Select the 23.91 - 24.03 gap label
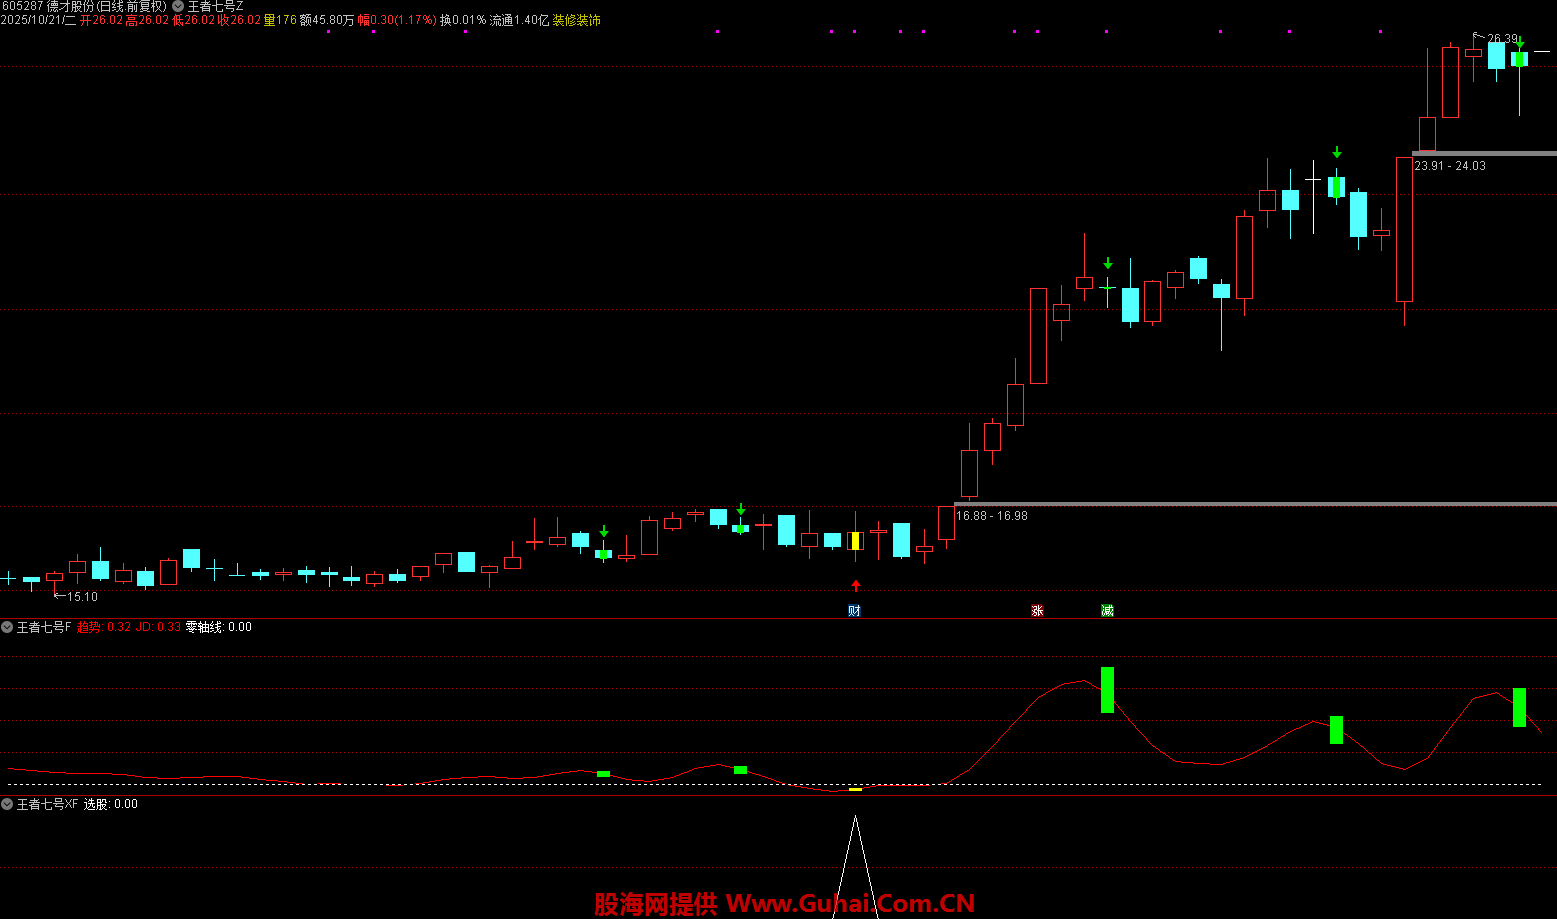This screenshot has height=919, width=1557. [1449, 166]
